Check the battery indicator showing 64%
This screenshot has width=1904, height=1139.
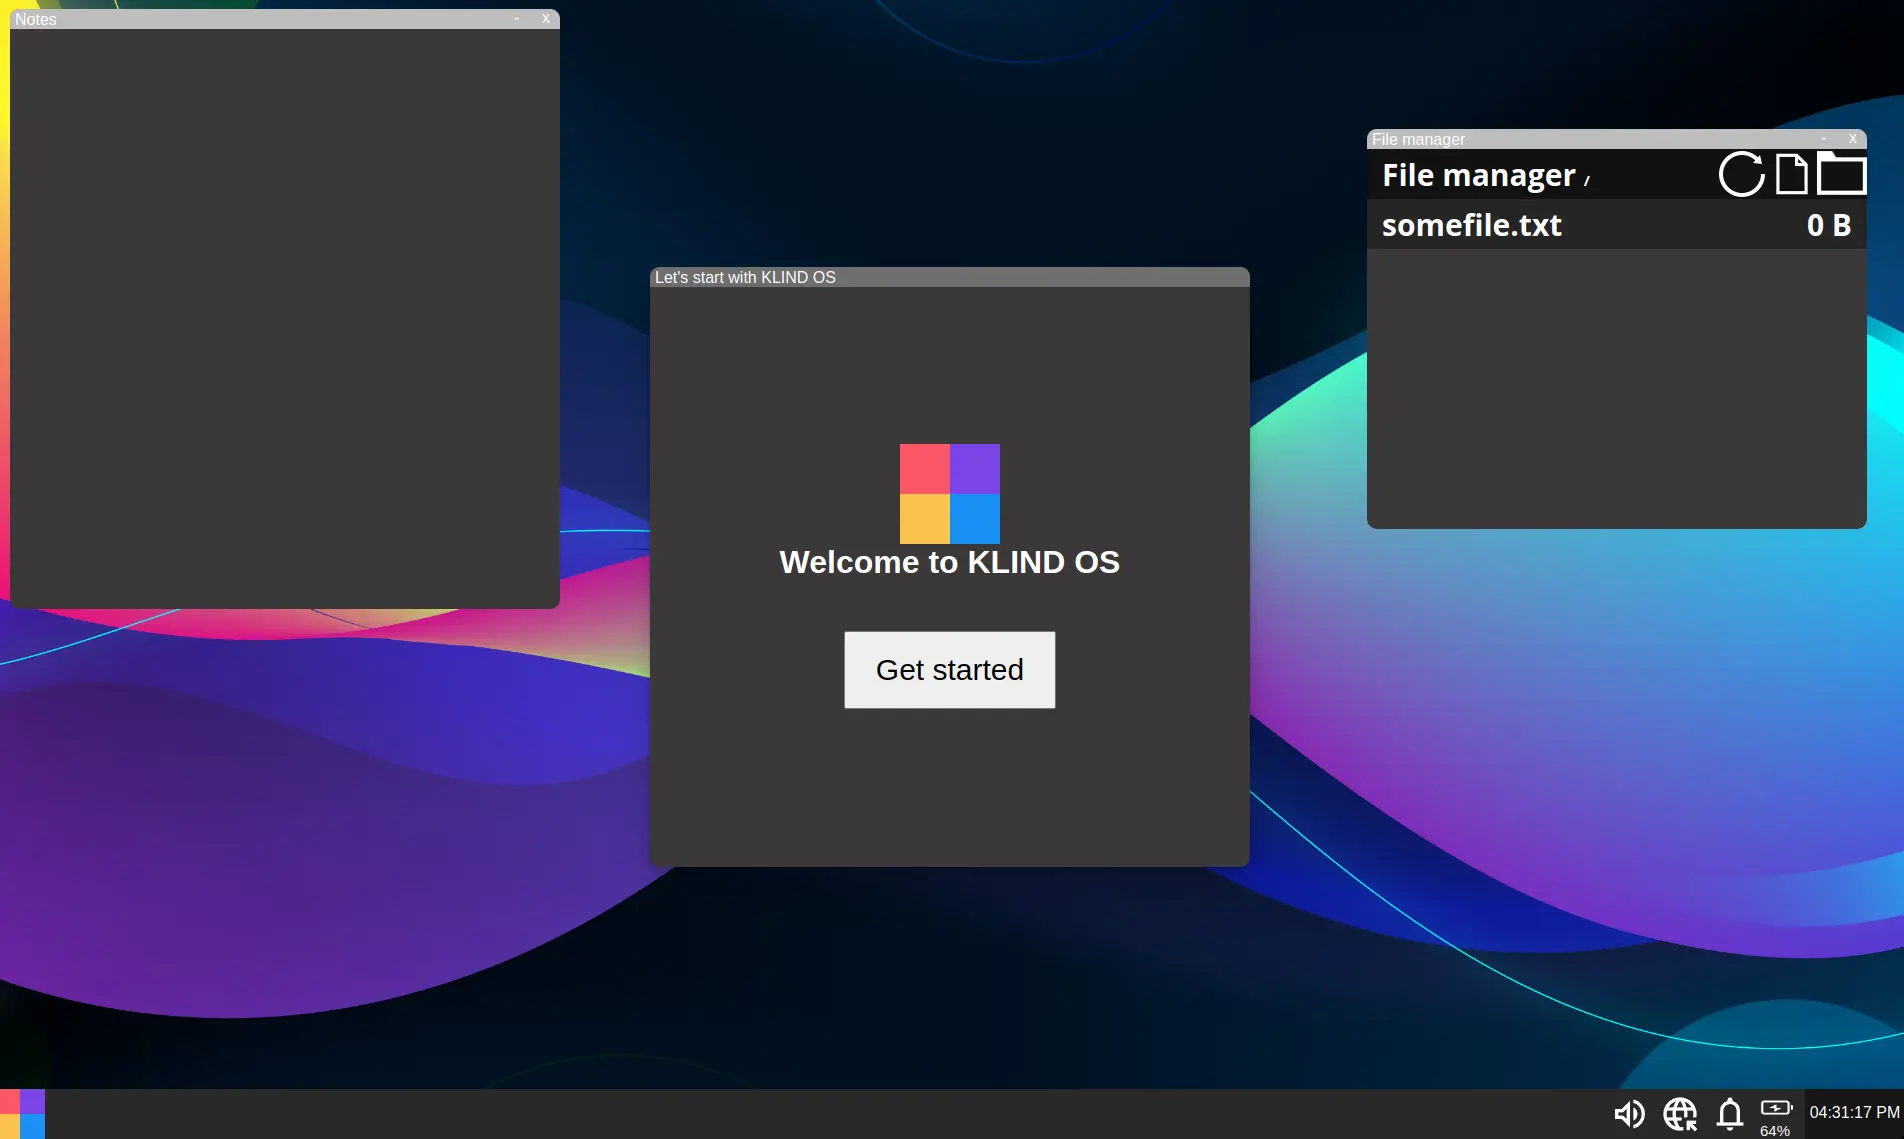(1776, 1116)
